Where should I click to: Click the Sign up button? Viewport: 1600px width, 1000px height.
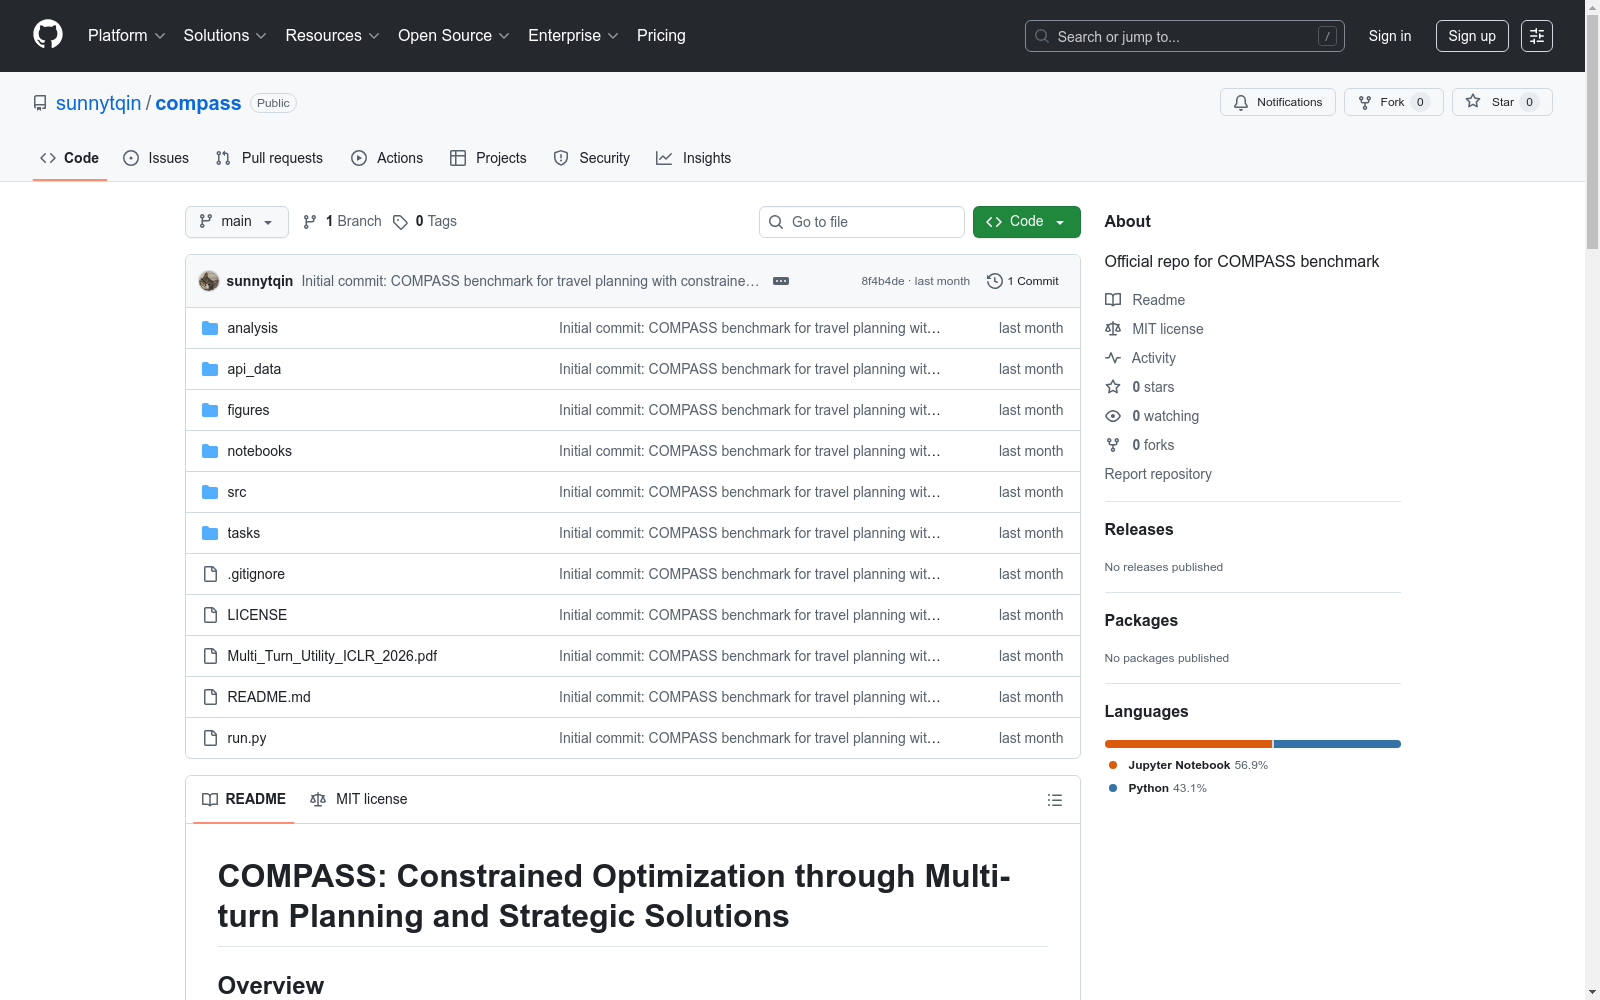(x=1472, y=36)
